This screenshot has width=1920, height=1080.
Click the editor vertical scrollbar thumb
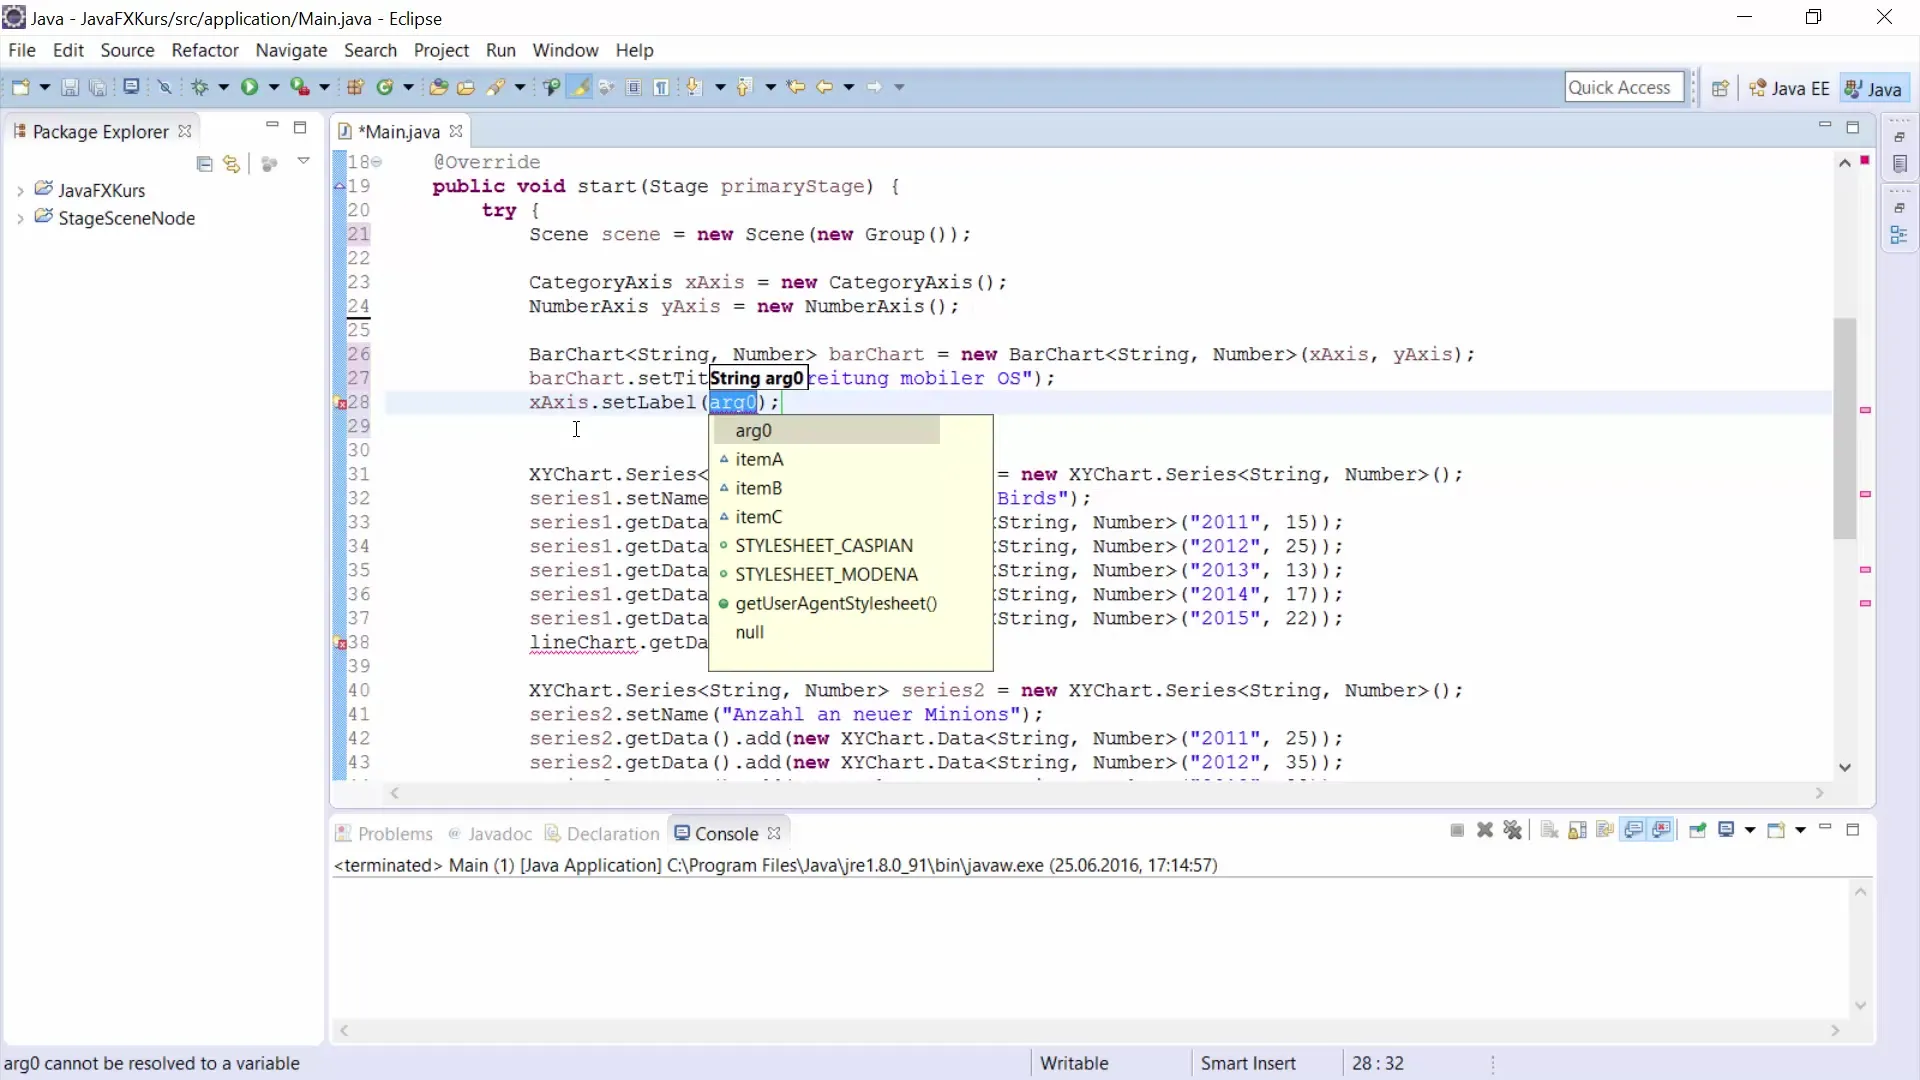coord(1844,430)
